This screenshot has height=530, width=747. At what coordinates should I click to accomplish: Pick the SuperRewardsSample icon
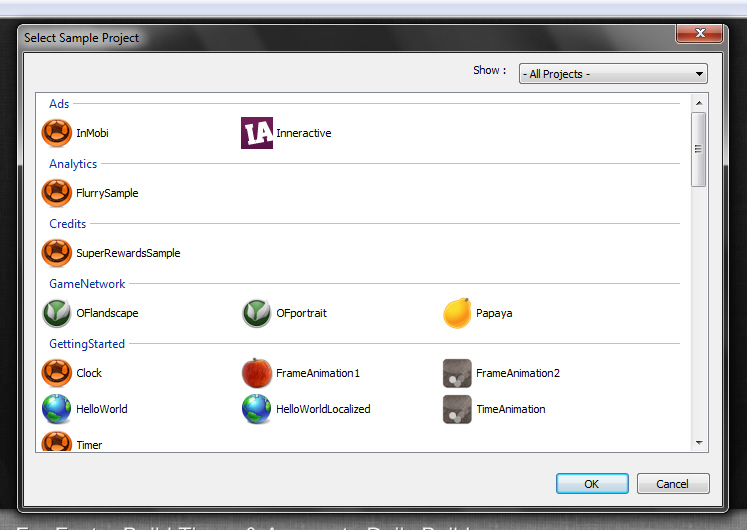(57, 253)
